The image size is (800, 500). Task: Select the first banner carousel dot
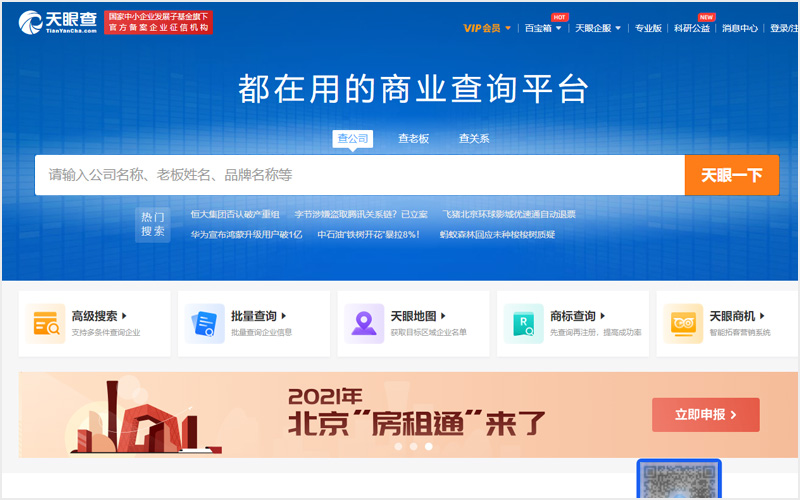[x=398, y=446]
